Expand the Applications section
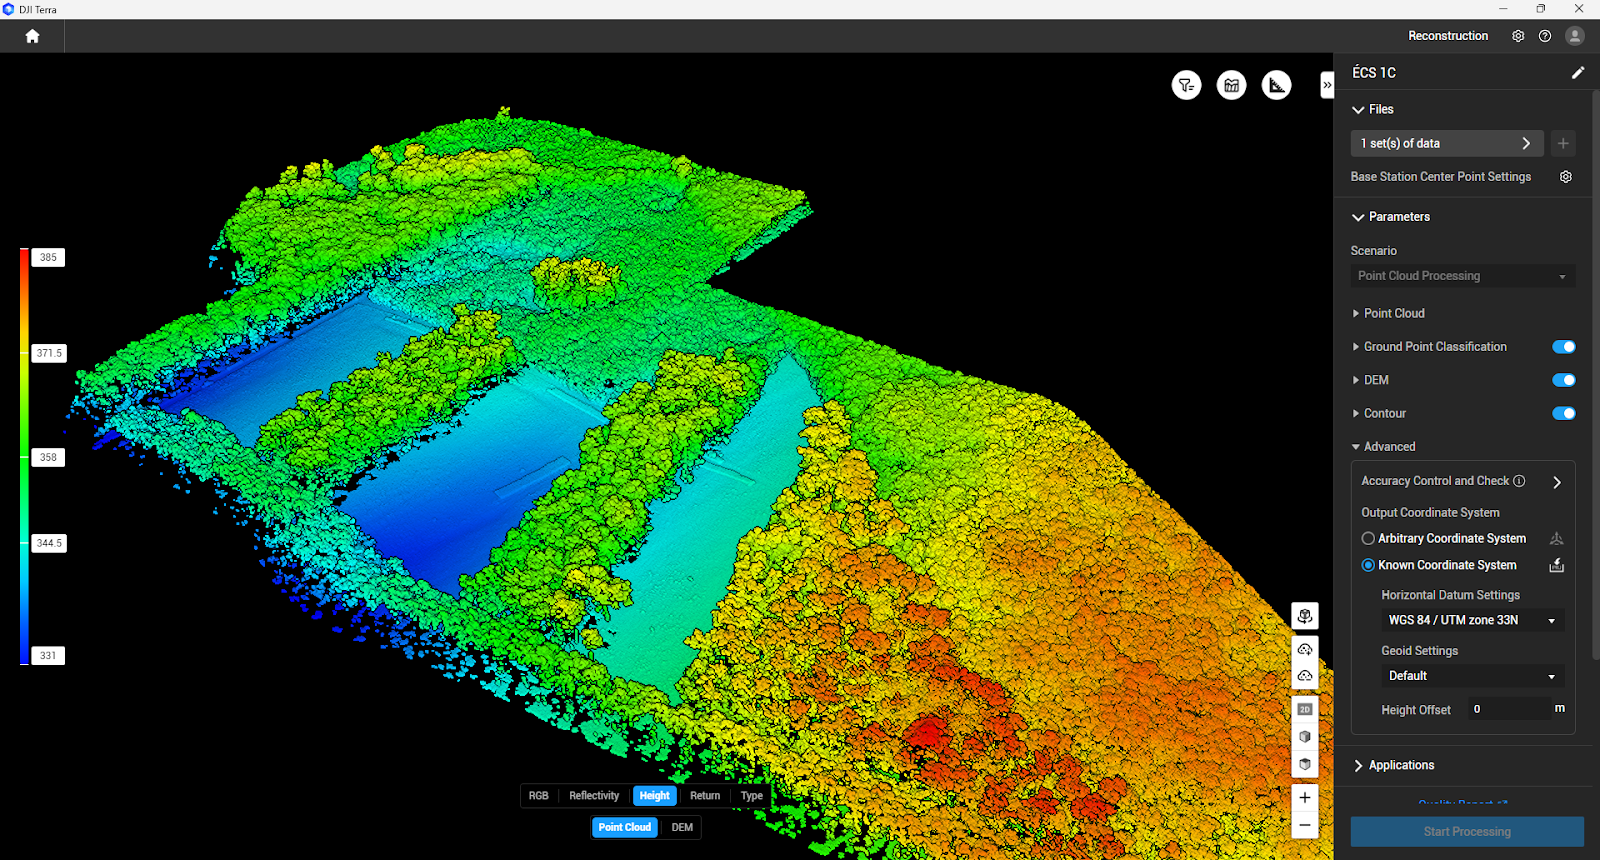 click(x=1400, y=765)
